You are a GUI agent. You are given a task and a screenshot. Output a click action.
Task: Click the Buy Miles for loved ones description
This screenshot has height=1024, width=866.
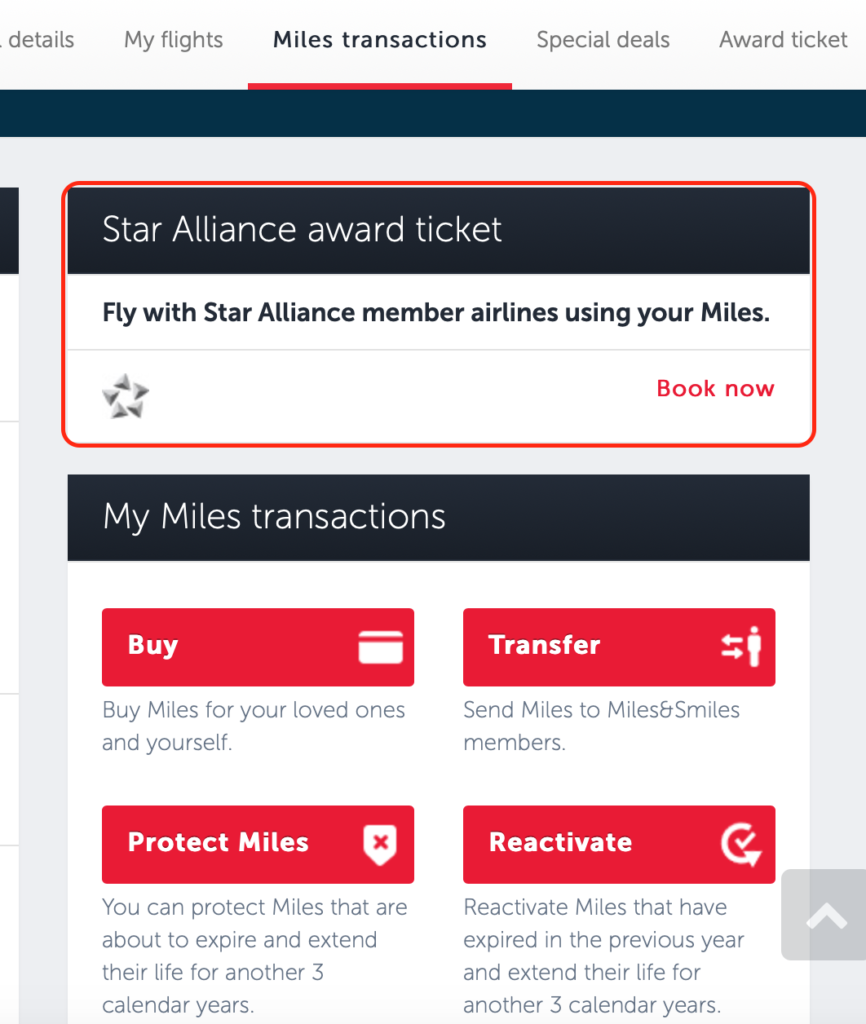click(x=253, y=726)
